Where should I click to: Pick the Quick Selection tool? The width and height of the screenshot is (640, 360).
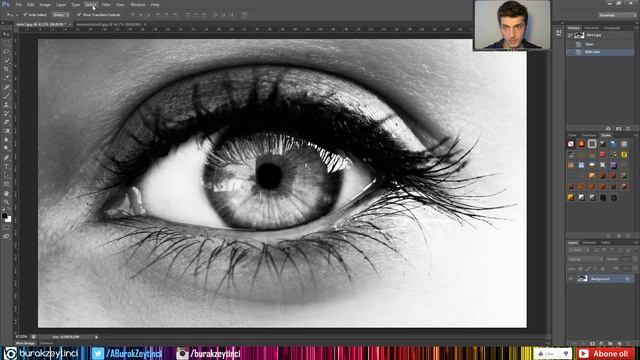(x=6, y=60)
